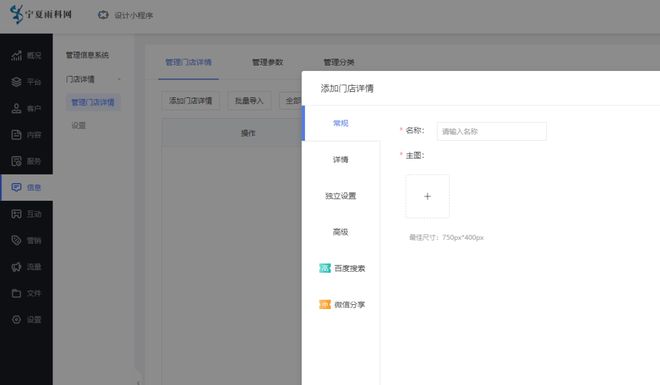Click the 名称 input field
This screenshot has width=660, height=385.
(492, 131)
